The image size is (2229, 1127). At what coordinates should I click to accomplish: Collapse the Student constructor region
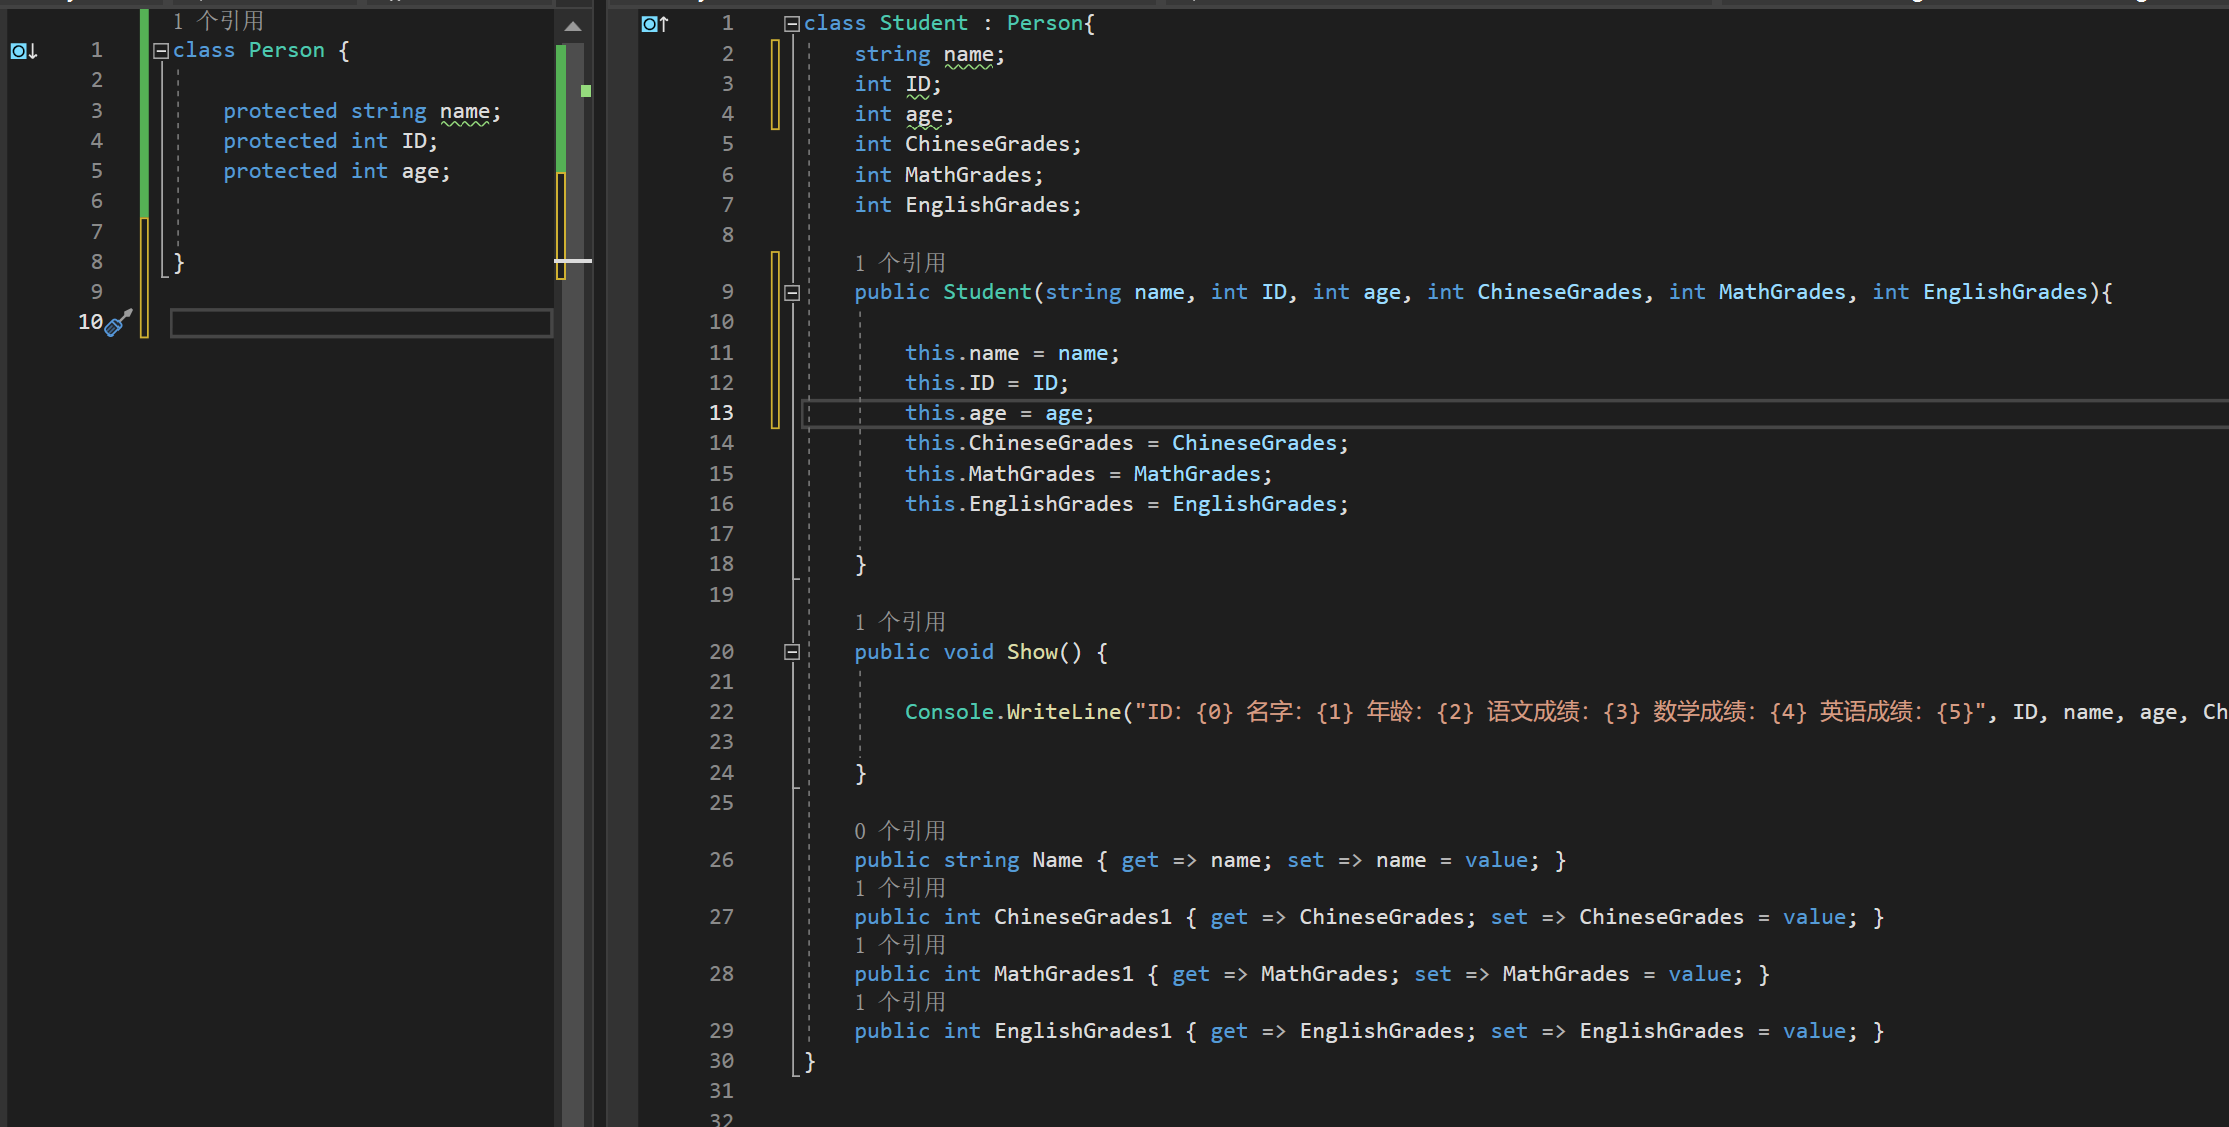(791, 293)
